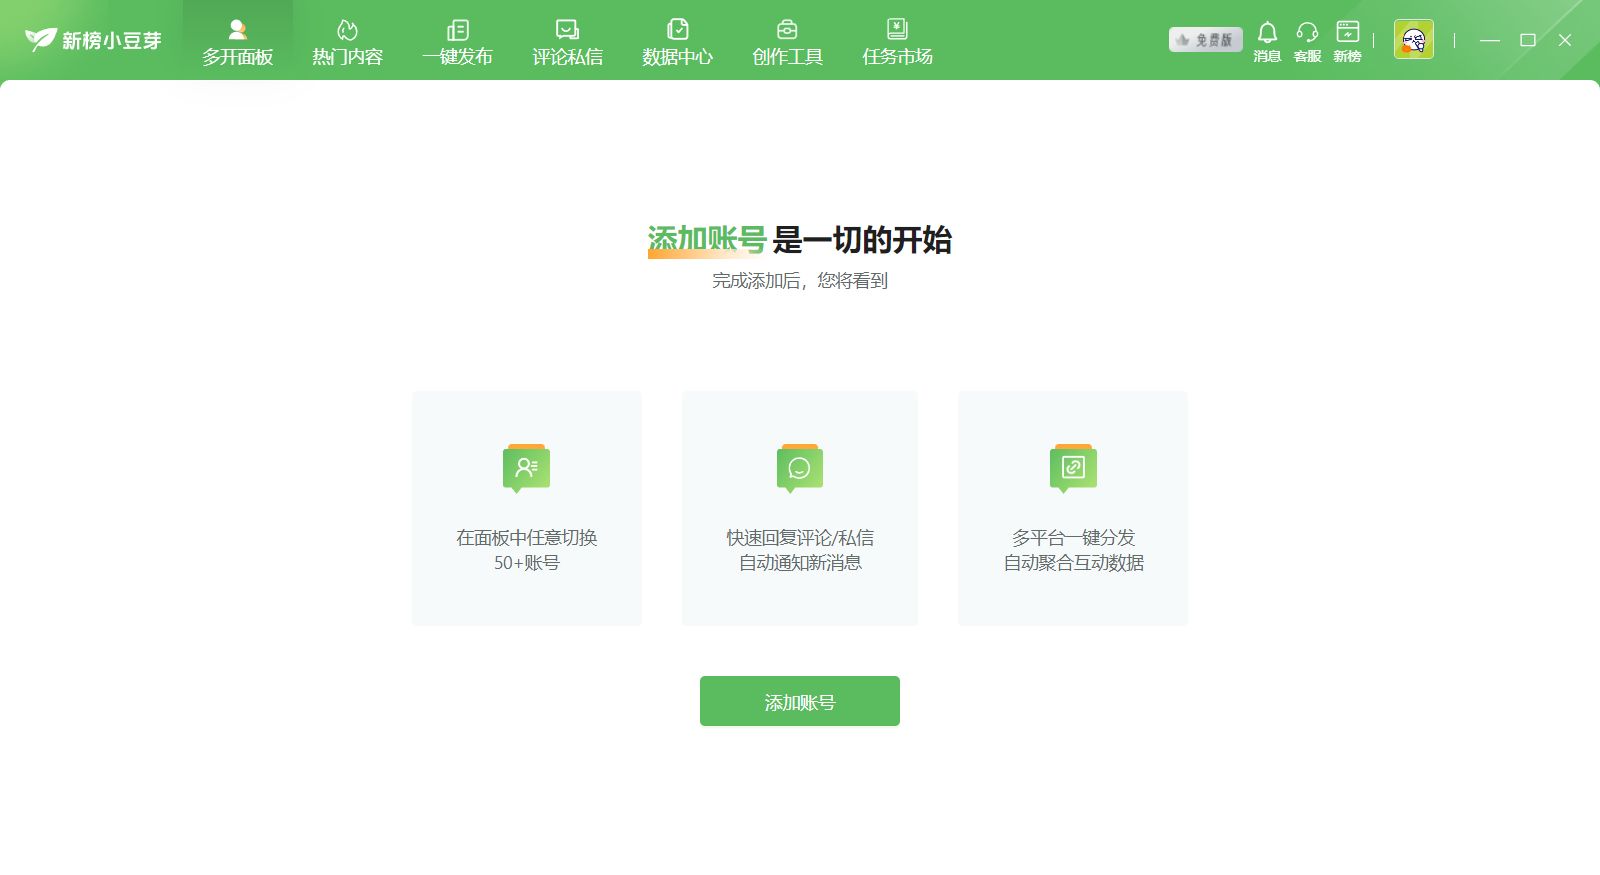
Task: Click the 快速回复评论/私信 text
Action: click(x=800, y=538)
